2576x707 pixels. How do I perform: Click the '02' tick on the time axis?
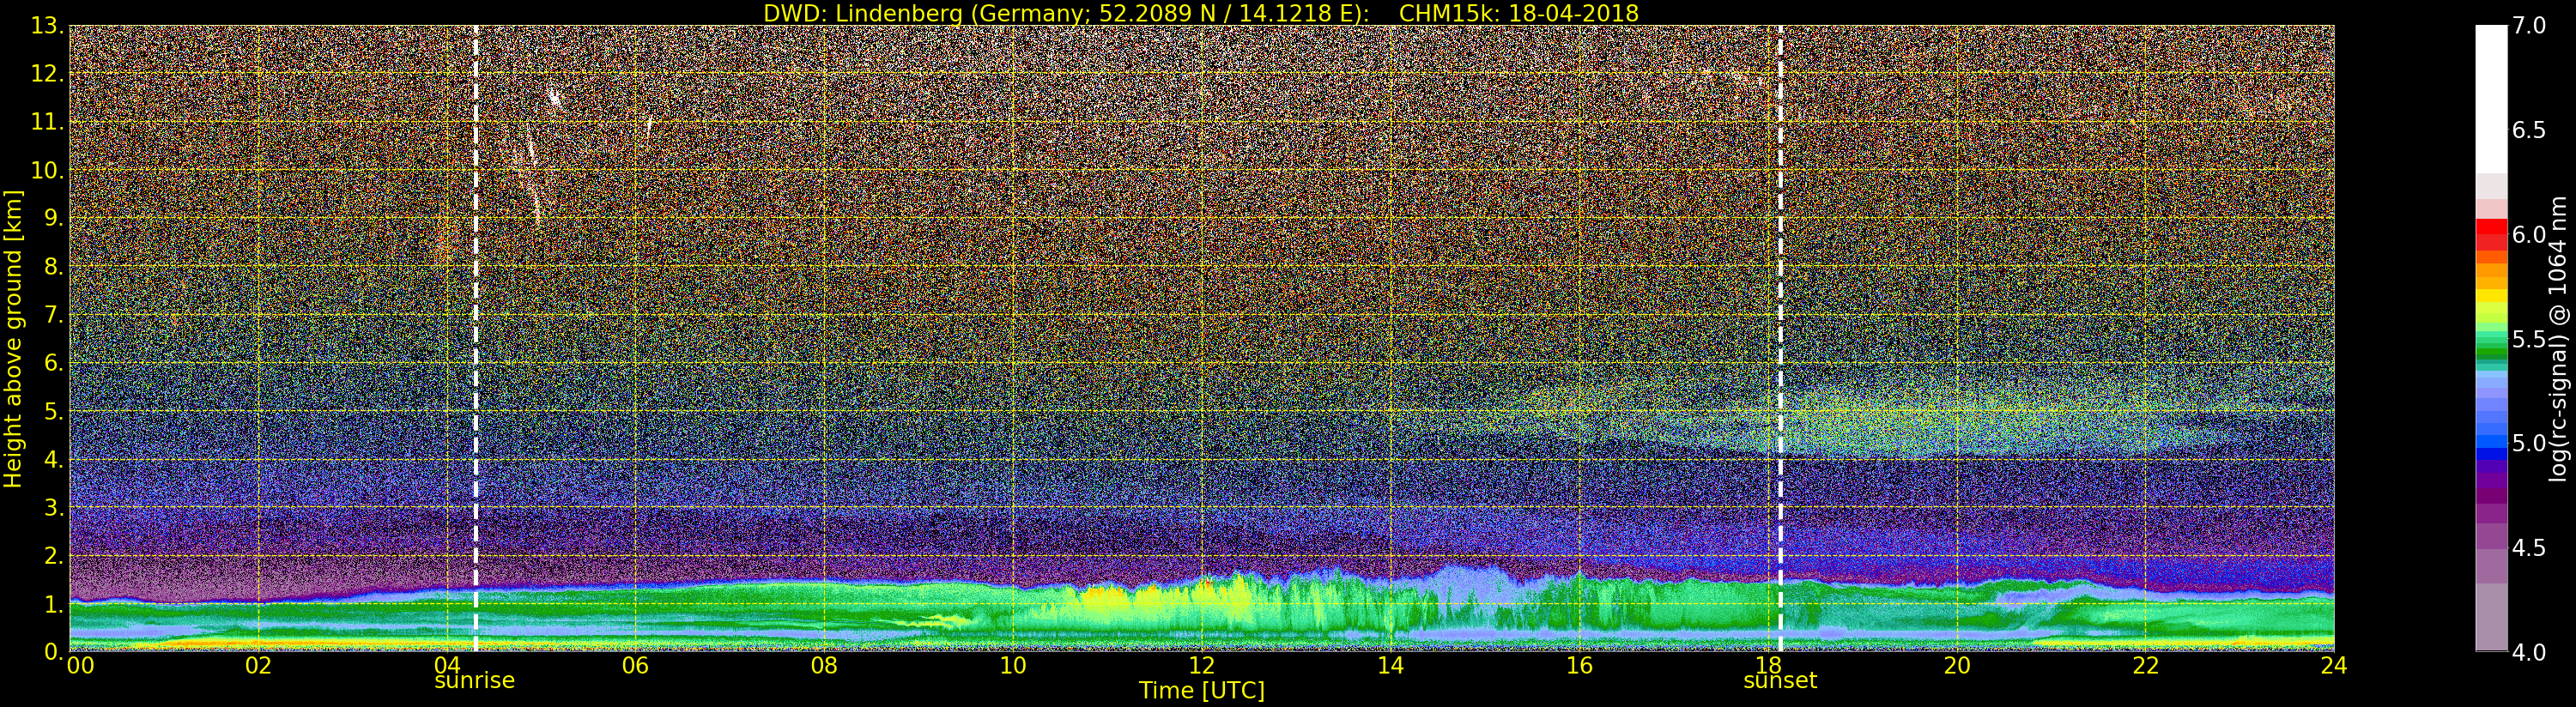(x=258, y=666)
